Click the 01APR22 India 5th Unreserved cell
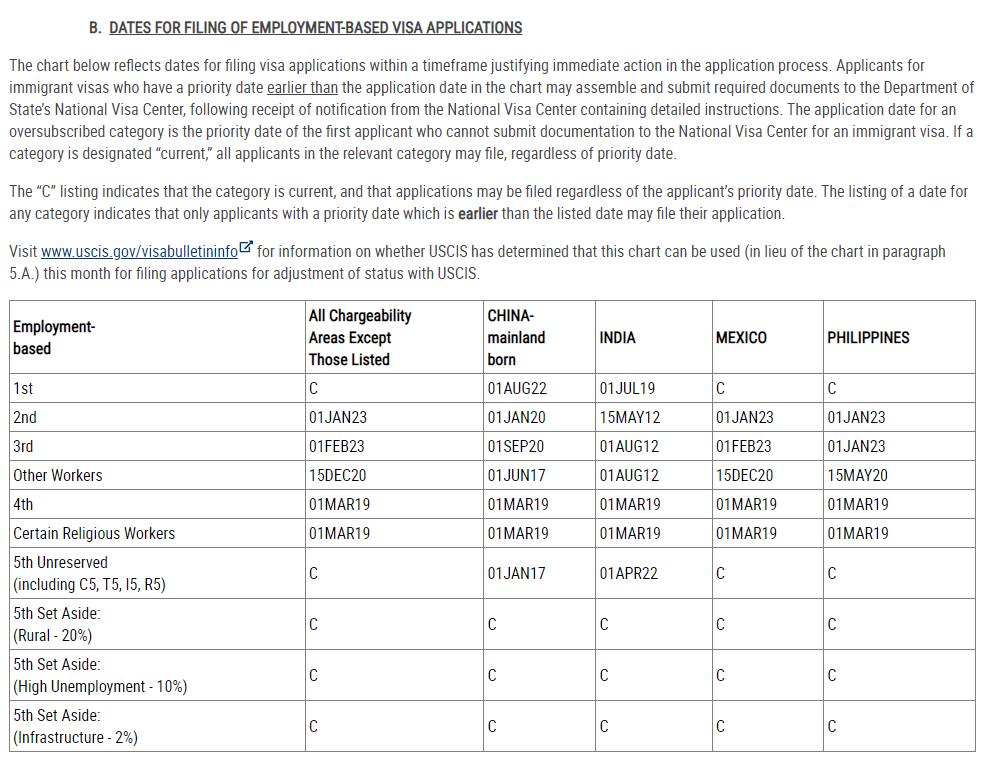The image size is (989, 758). [x=628, y=574]
